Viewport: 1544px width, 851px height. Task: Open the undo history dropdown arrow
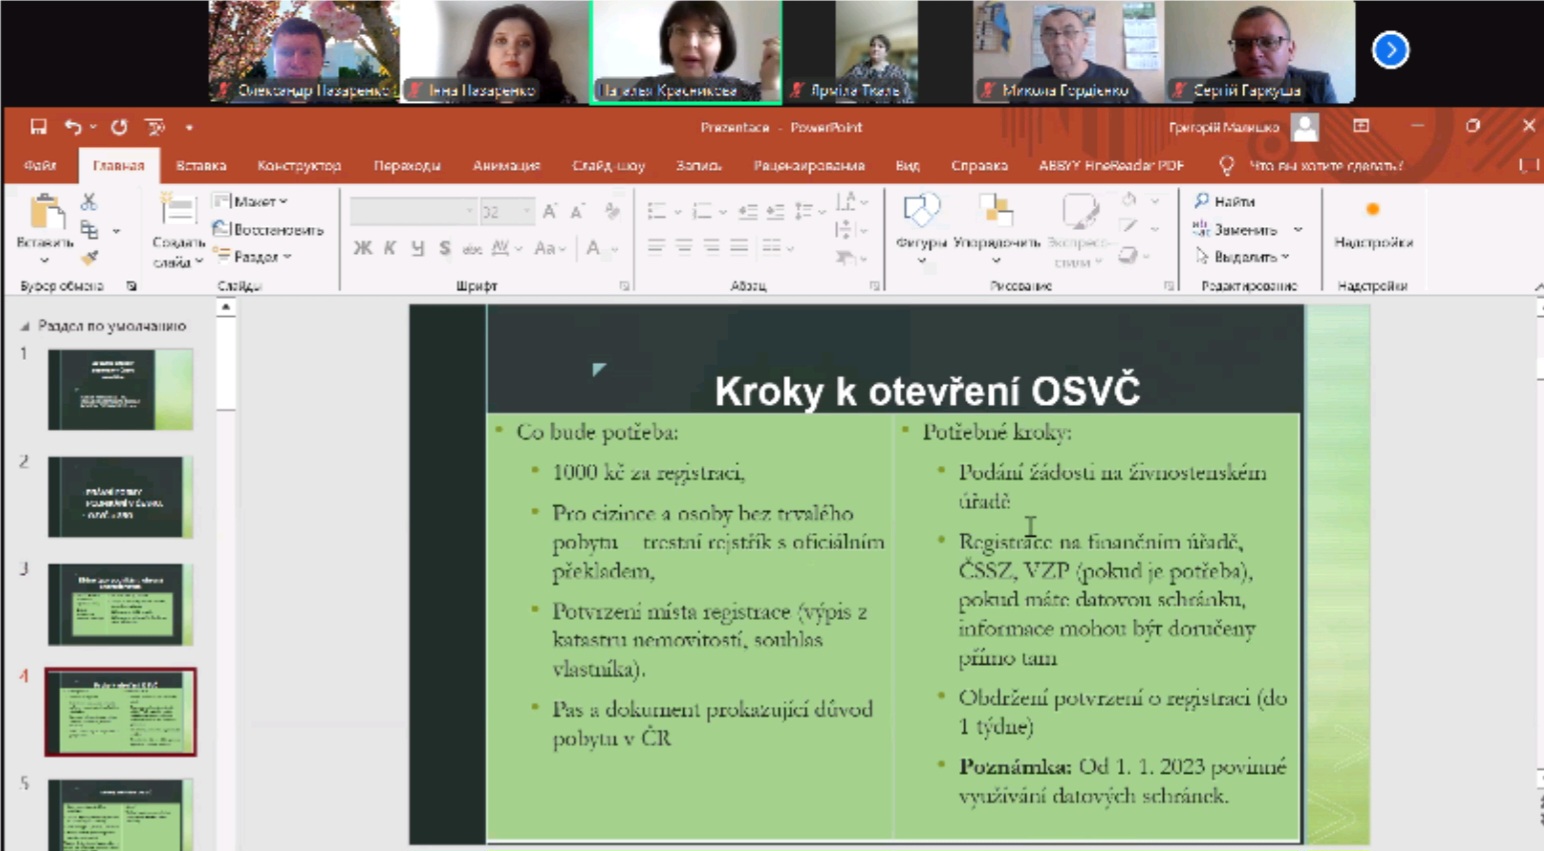pos(93,128)
